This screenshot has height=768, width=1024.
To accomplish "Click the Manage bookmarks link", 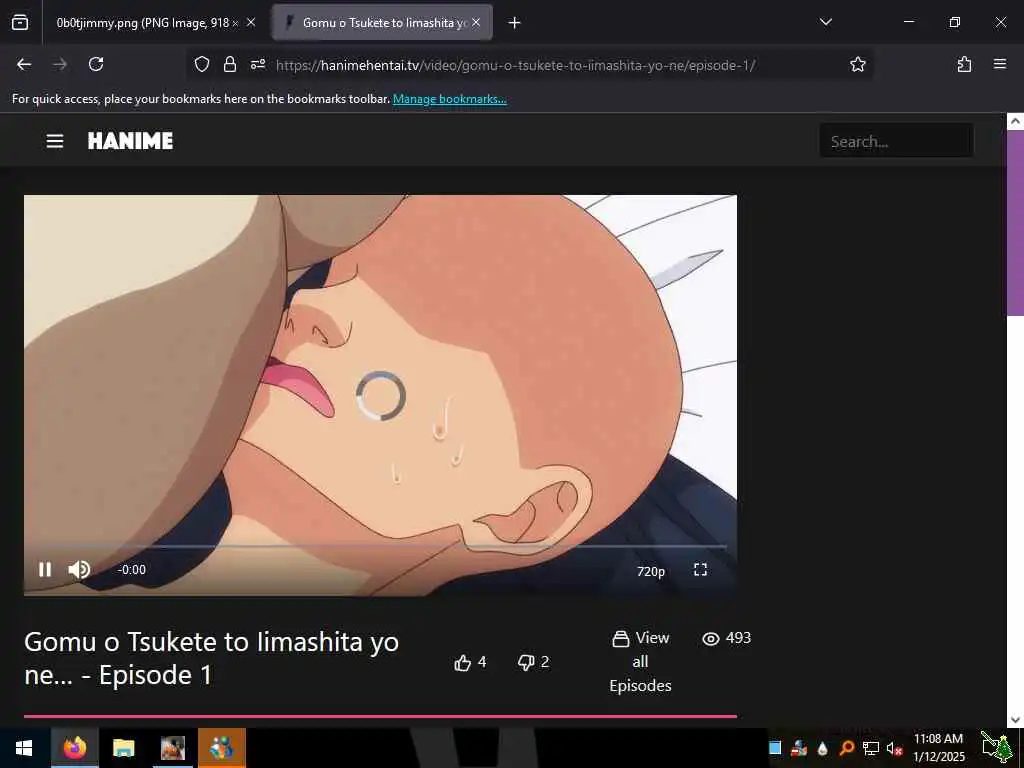I will tap(449, 99).
